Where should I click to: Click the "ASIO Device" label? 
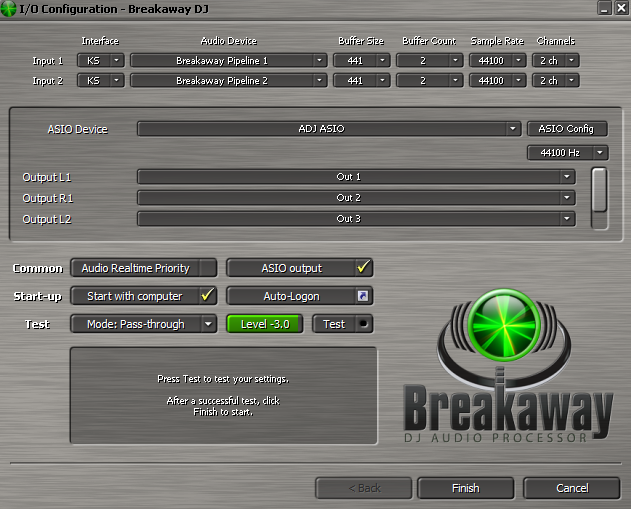(78, 129)
